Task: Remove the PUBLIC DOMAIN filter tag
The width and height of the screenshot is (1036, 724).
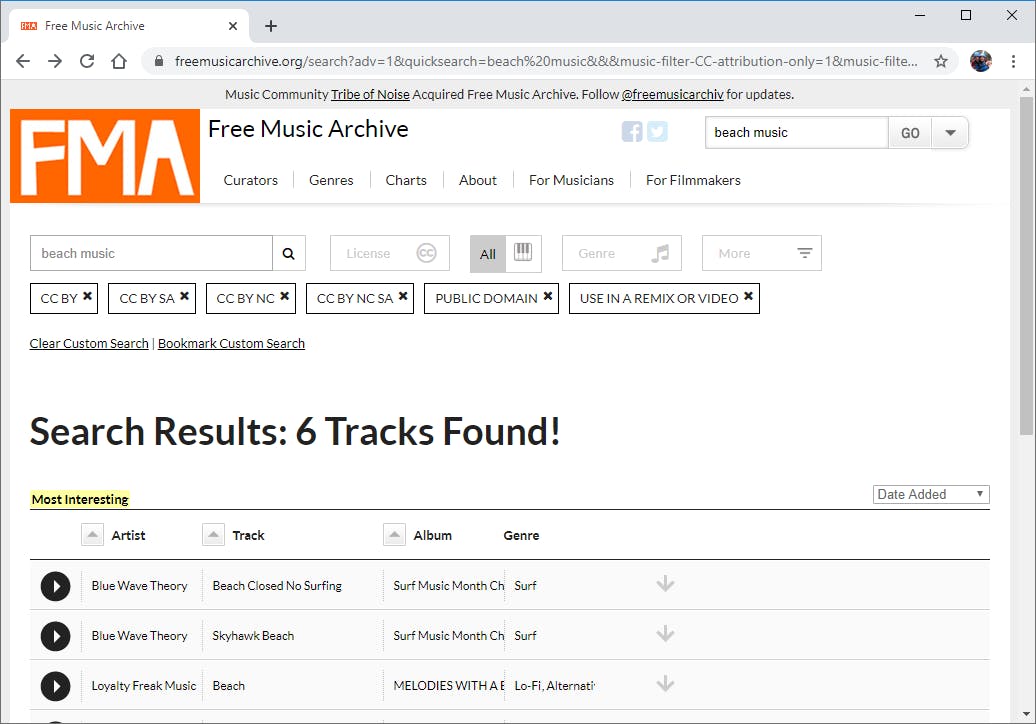Action: (x=548, y=296)
